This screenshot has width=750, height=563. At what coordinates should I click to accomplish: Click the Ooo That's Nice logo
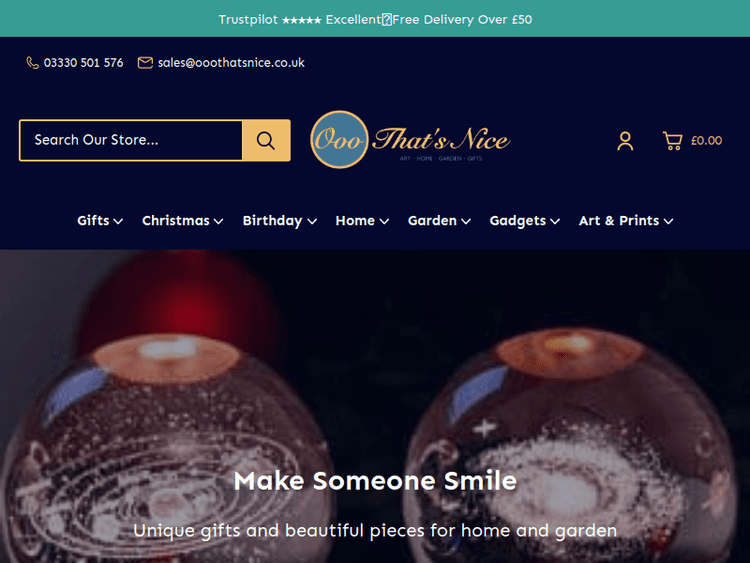(410, 140)
